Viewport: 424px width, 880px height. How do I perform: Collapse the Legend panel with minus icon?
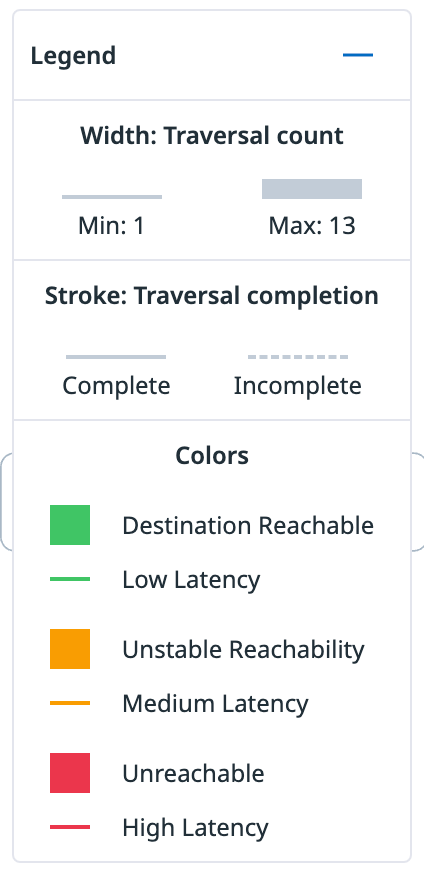pos(358,55)
